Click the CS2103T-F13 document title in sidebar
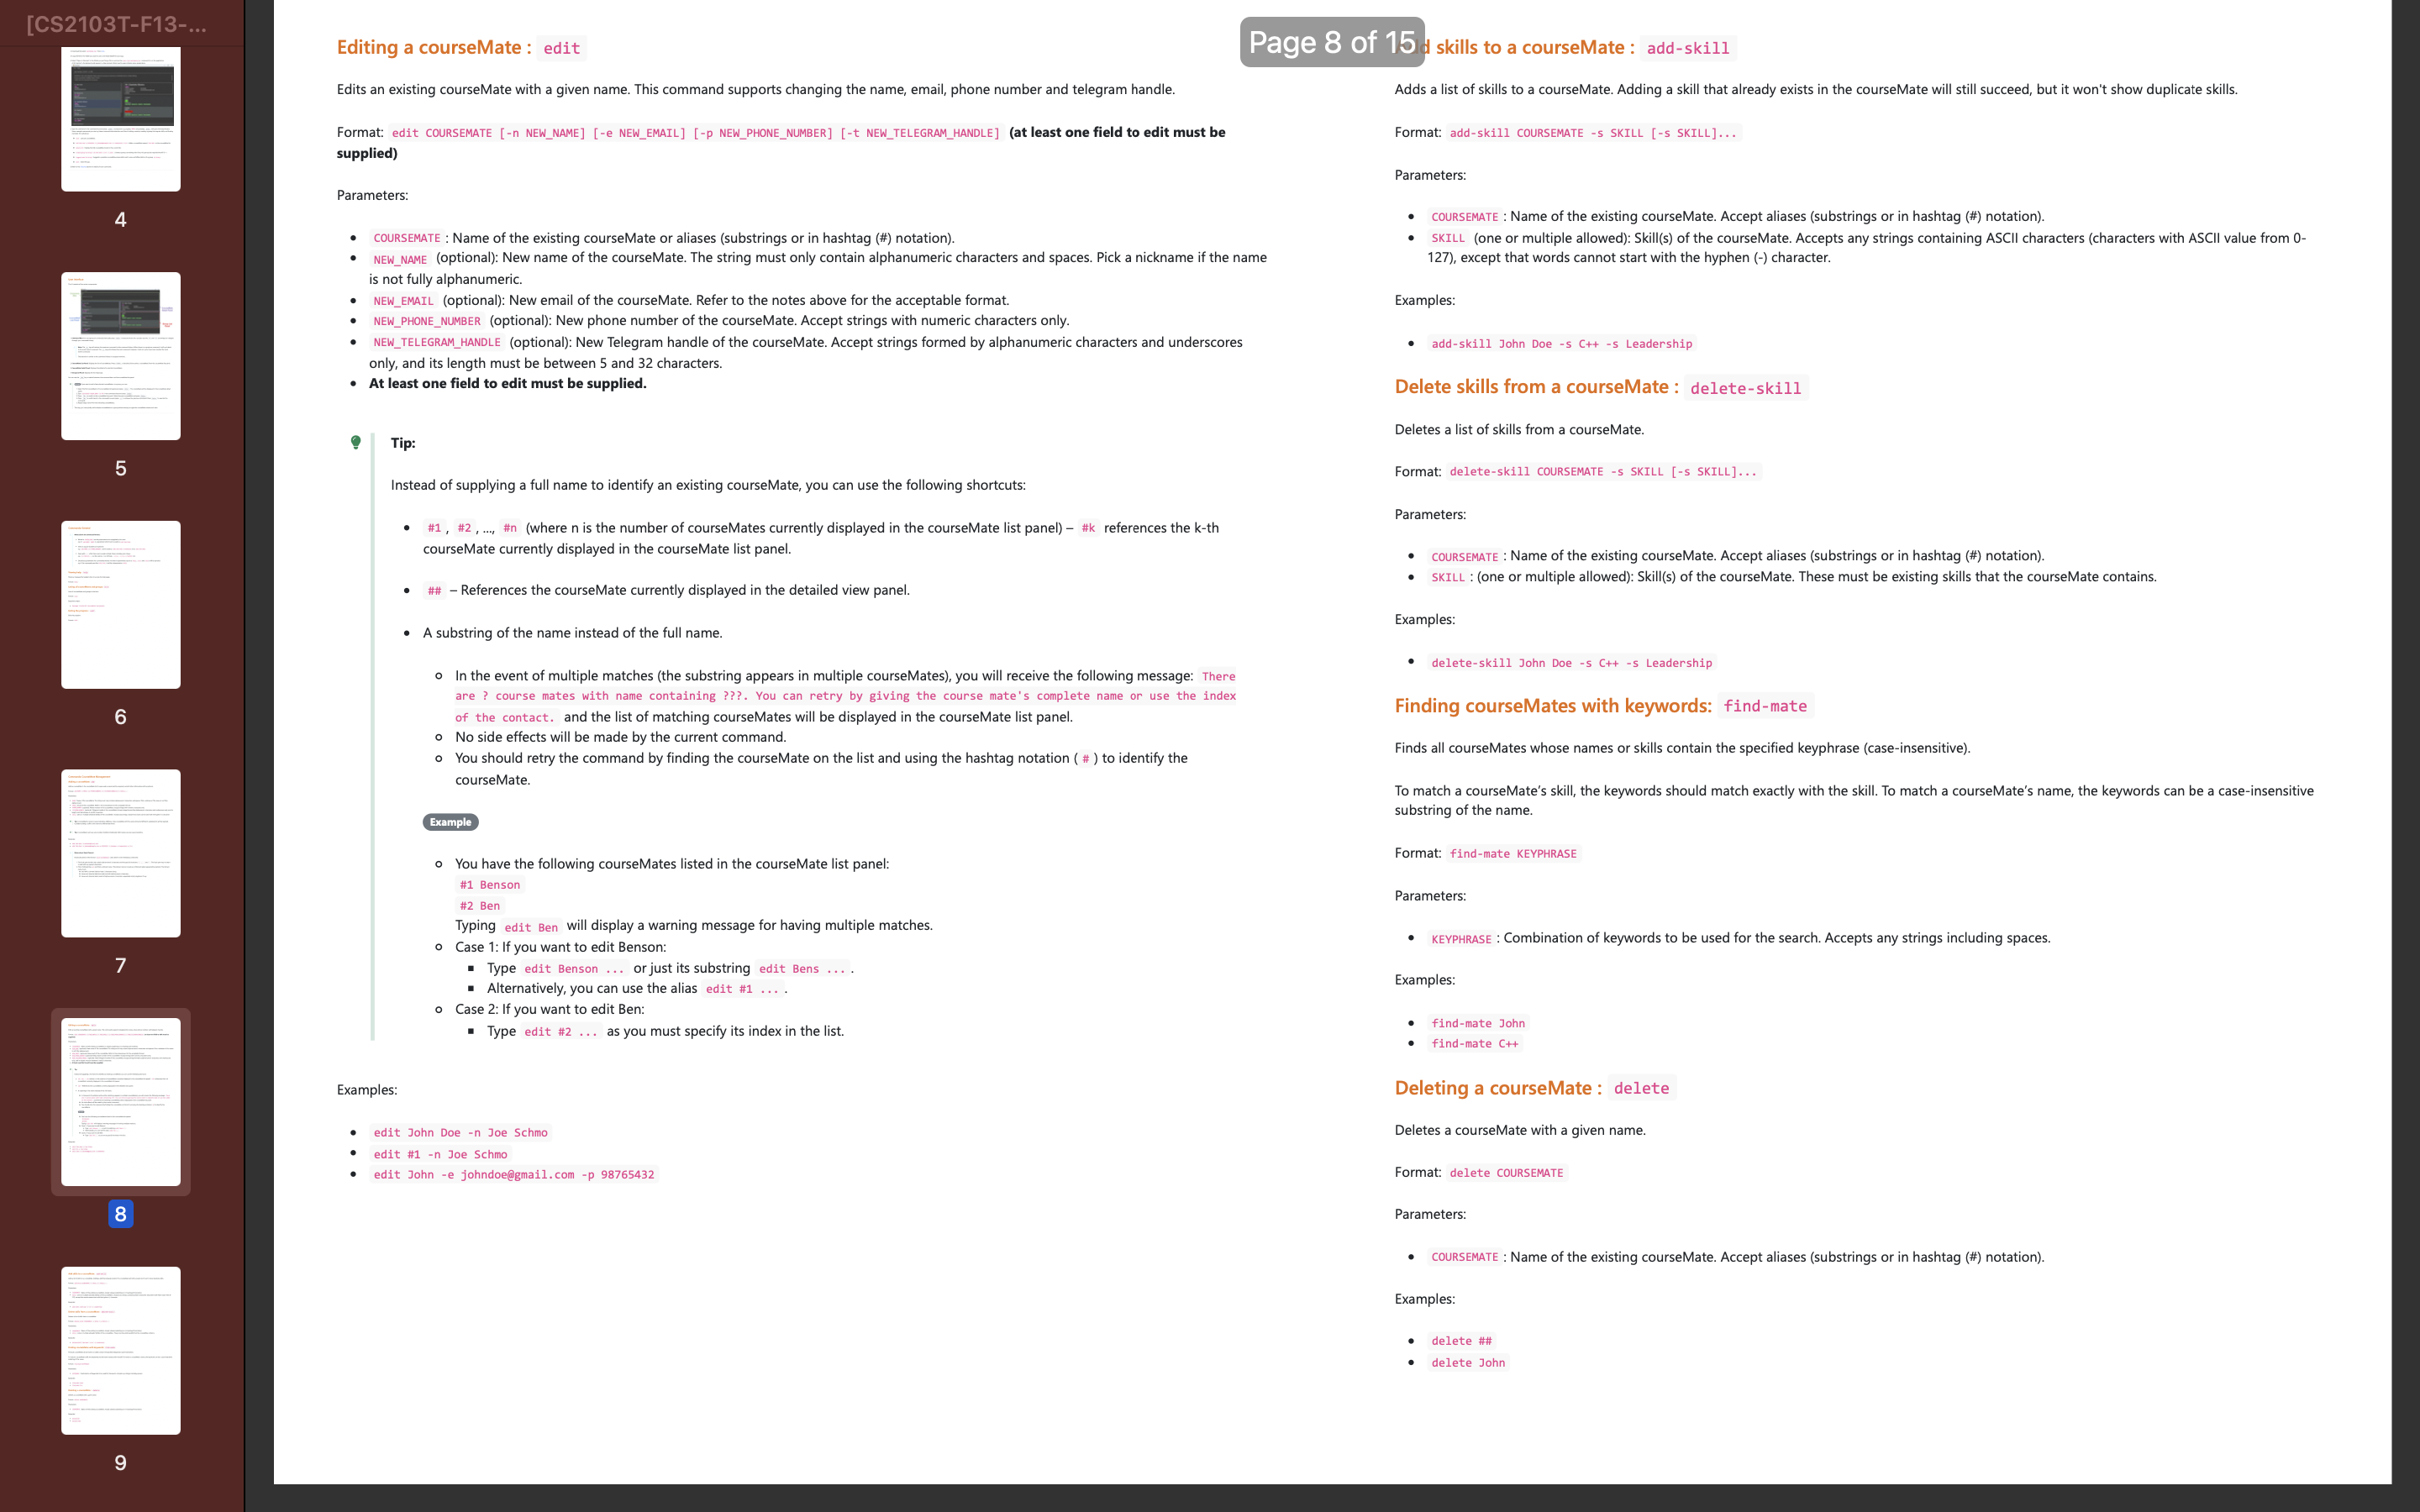The image size is (2420, 1512). (117, 24)
